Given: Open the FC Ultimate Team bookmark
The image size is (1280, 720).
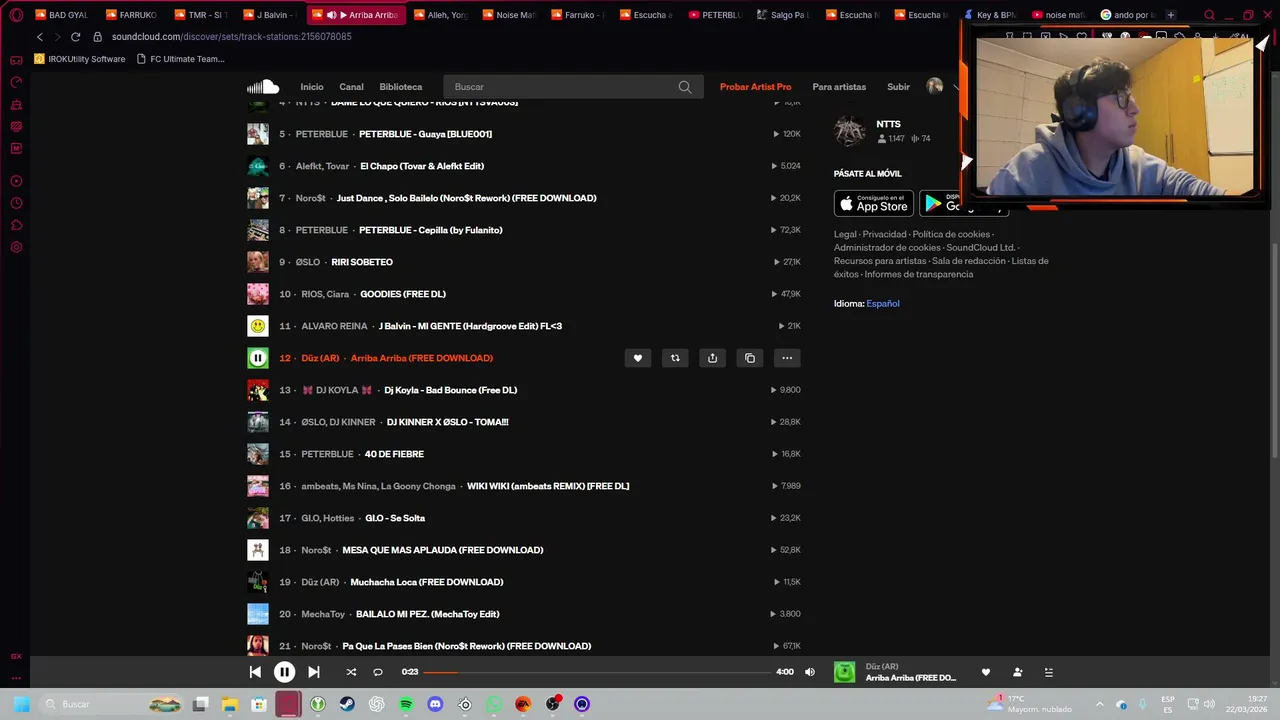Looking at the screenshot, I should click(180, 59).
